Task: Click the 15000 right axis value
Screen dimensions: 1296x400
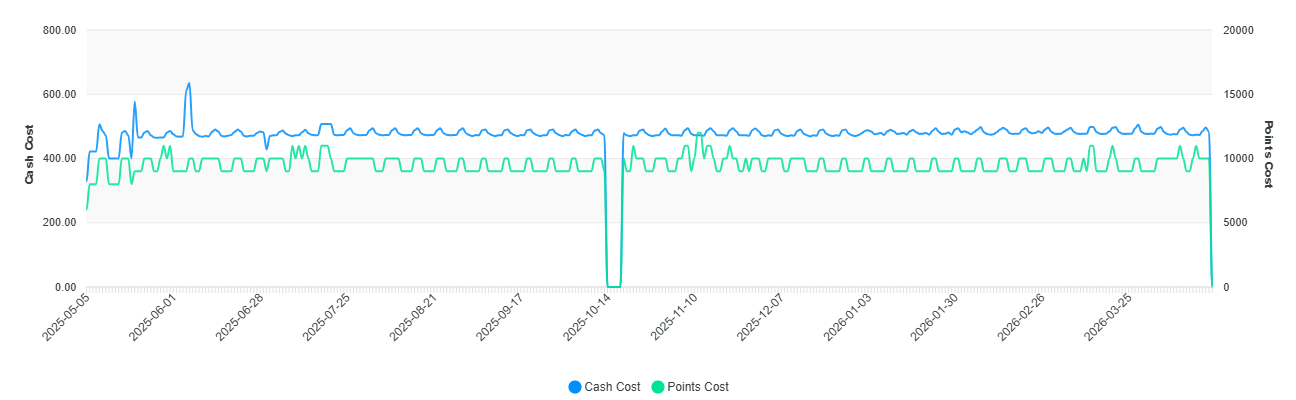Action: [x=1238, y=95]
